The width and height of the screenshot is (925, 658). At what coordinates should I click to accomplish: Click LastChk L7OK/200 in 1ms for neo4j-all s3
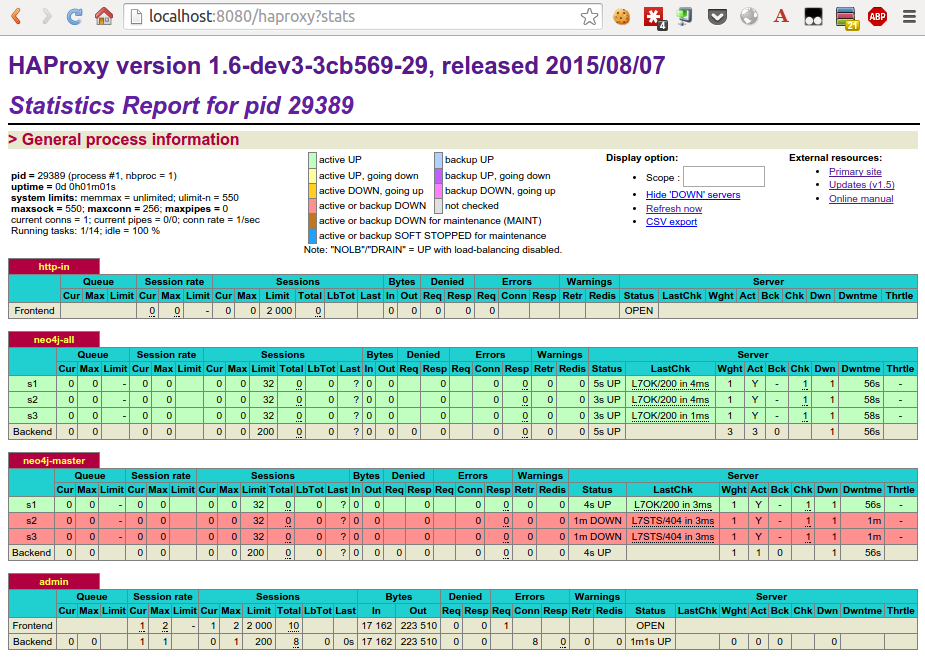(670, 416)
